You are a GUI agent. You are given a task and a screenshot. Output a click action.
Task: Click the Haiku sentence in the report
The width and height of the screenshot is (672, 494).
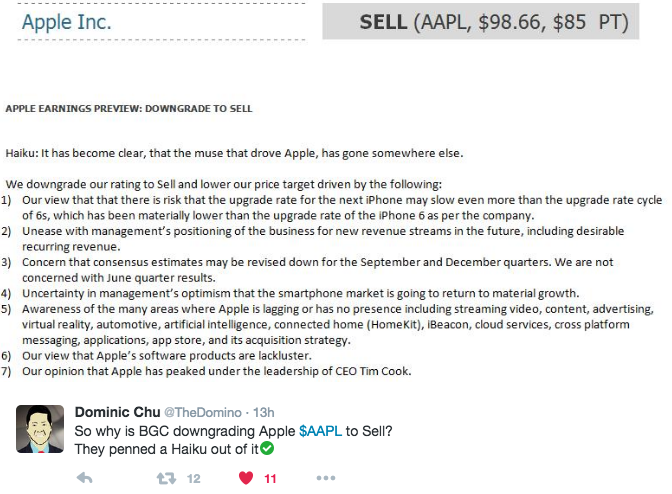[234, 153]
